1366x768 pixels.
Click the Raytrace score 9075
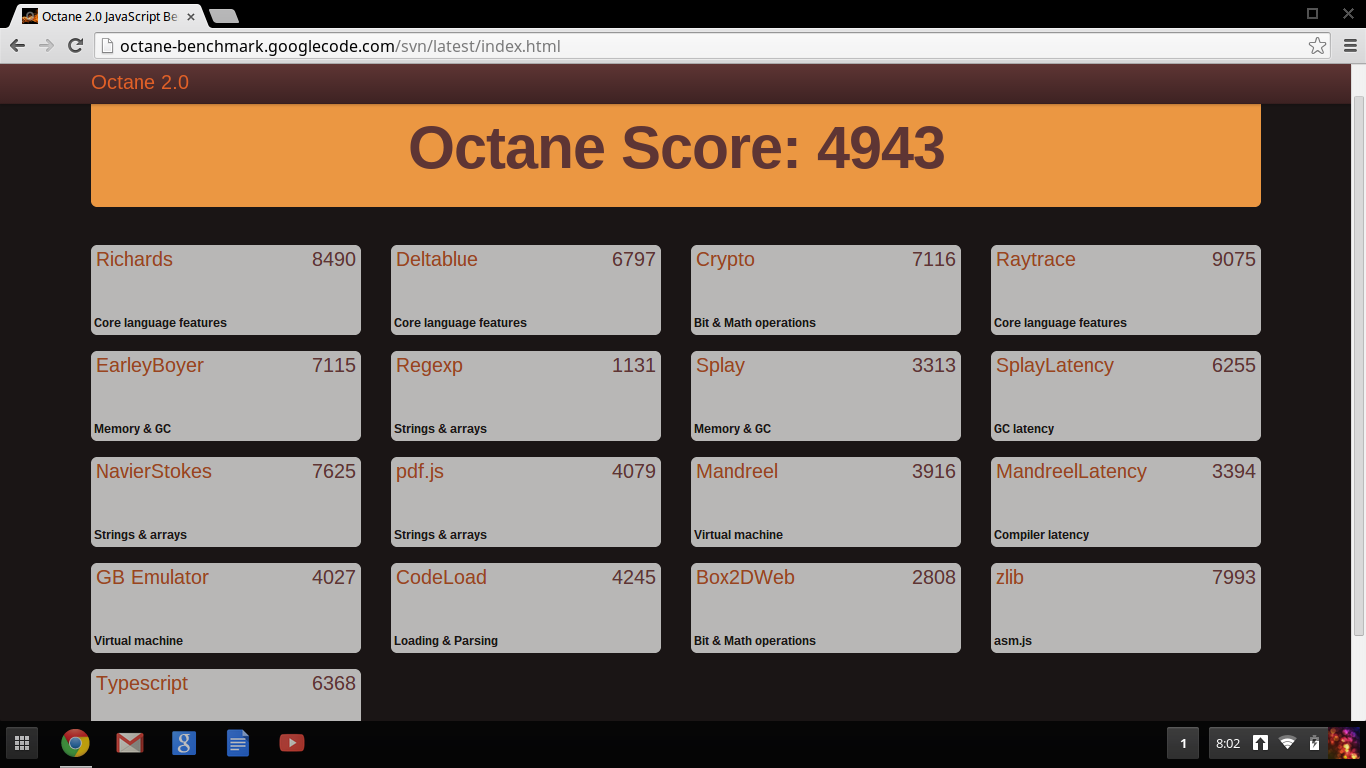pos(1234,259)
